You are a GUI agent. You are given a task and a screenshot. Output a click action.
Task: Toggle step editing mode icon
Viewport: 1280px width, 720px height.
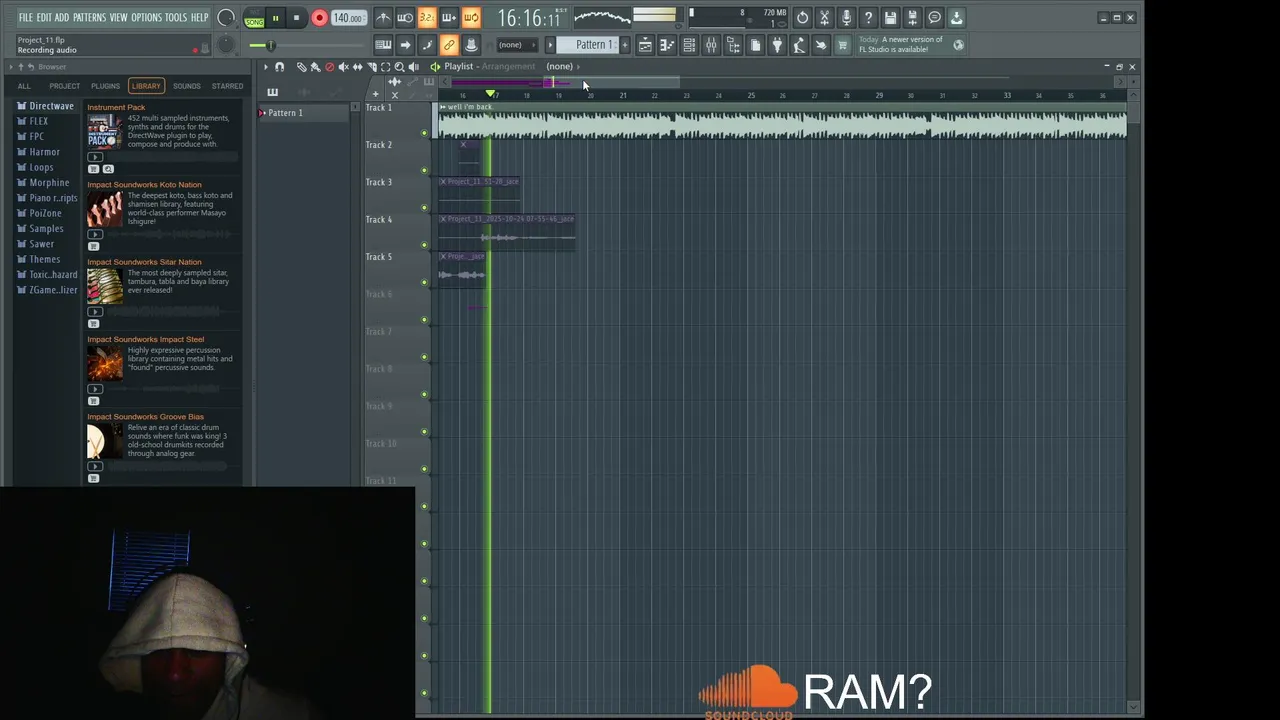427,45
